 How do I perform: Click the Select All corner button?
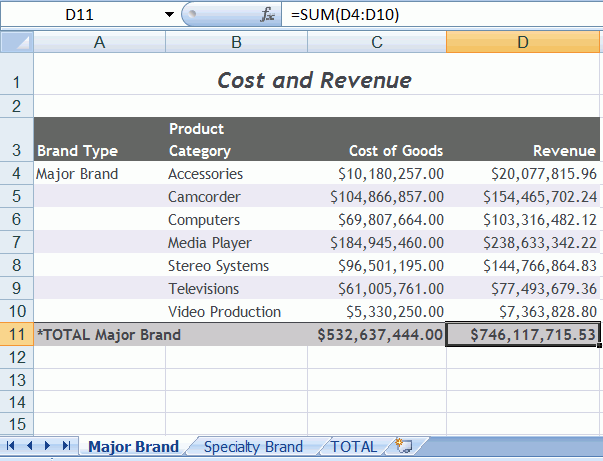tap(16, 42)
